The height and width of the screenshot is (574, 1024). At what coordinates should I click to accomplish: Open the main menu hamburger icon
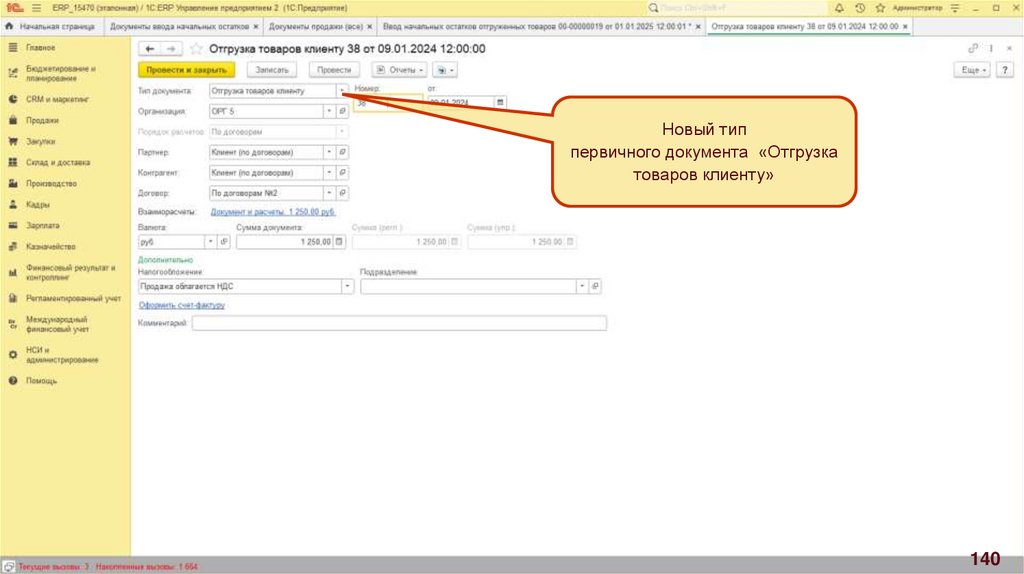pos(36,8)
